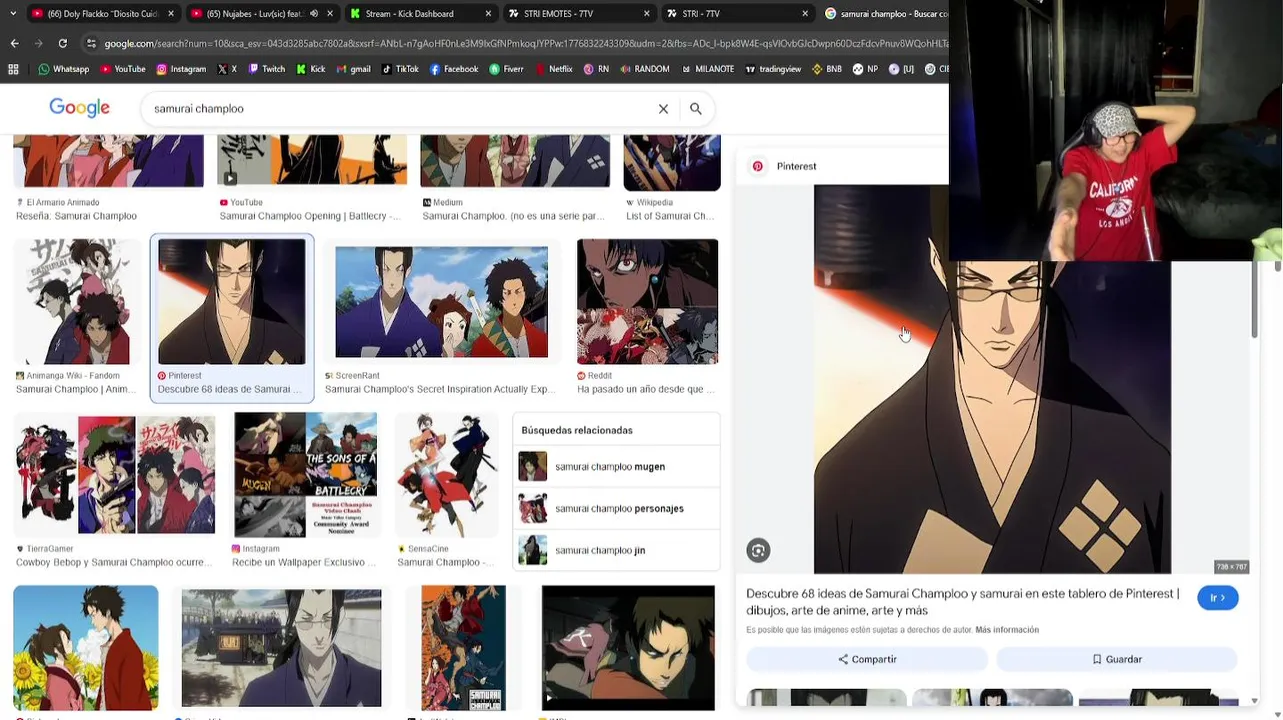Viewport: 1283px width, 720px height.
Task: Select related search samurai champloo jin
Action: coord(616,550)
